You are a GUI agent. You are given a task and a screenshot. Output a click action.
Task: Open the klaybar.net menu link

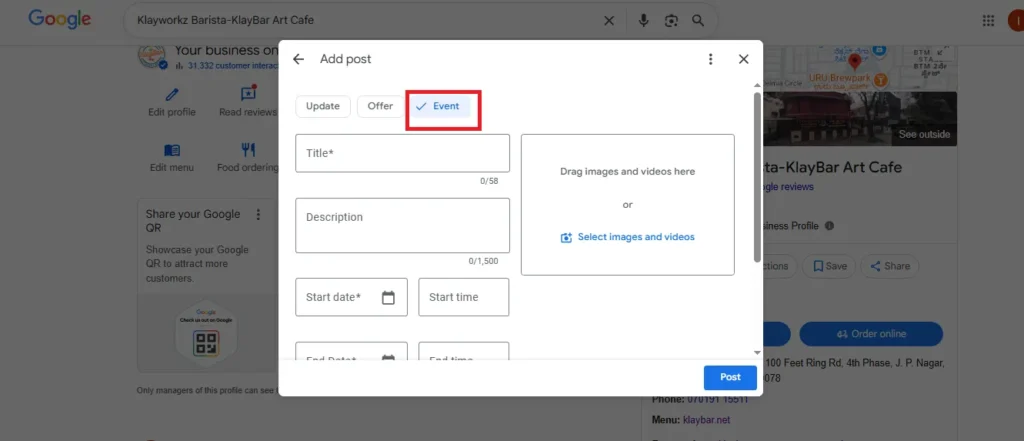[707, 420]
